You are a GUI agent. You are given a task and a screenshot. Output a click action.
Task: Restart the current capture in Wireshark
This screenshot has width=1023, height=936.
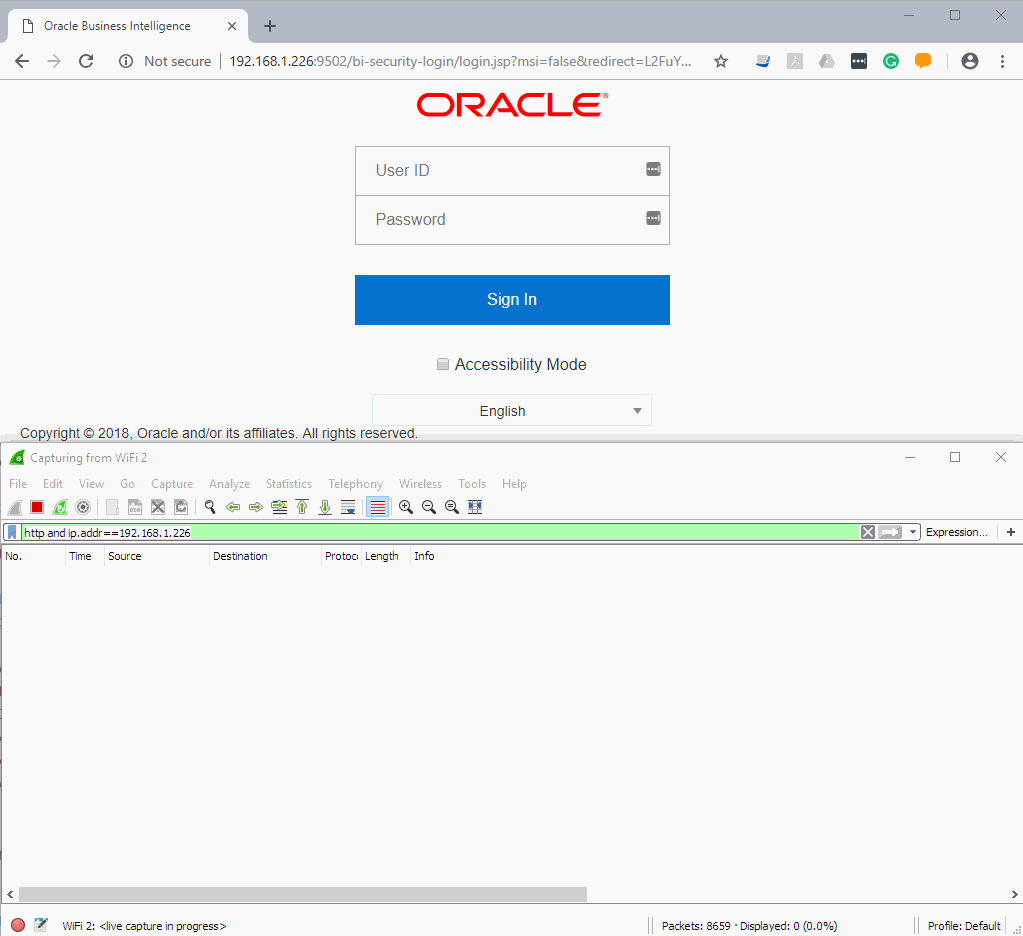pyautogui.click(x=60, y=507)
